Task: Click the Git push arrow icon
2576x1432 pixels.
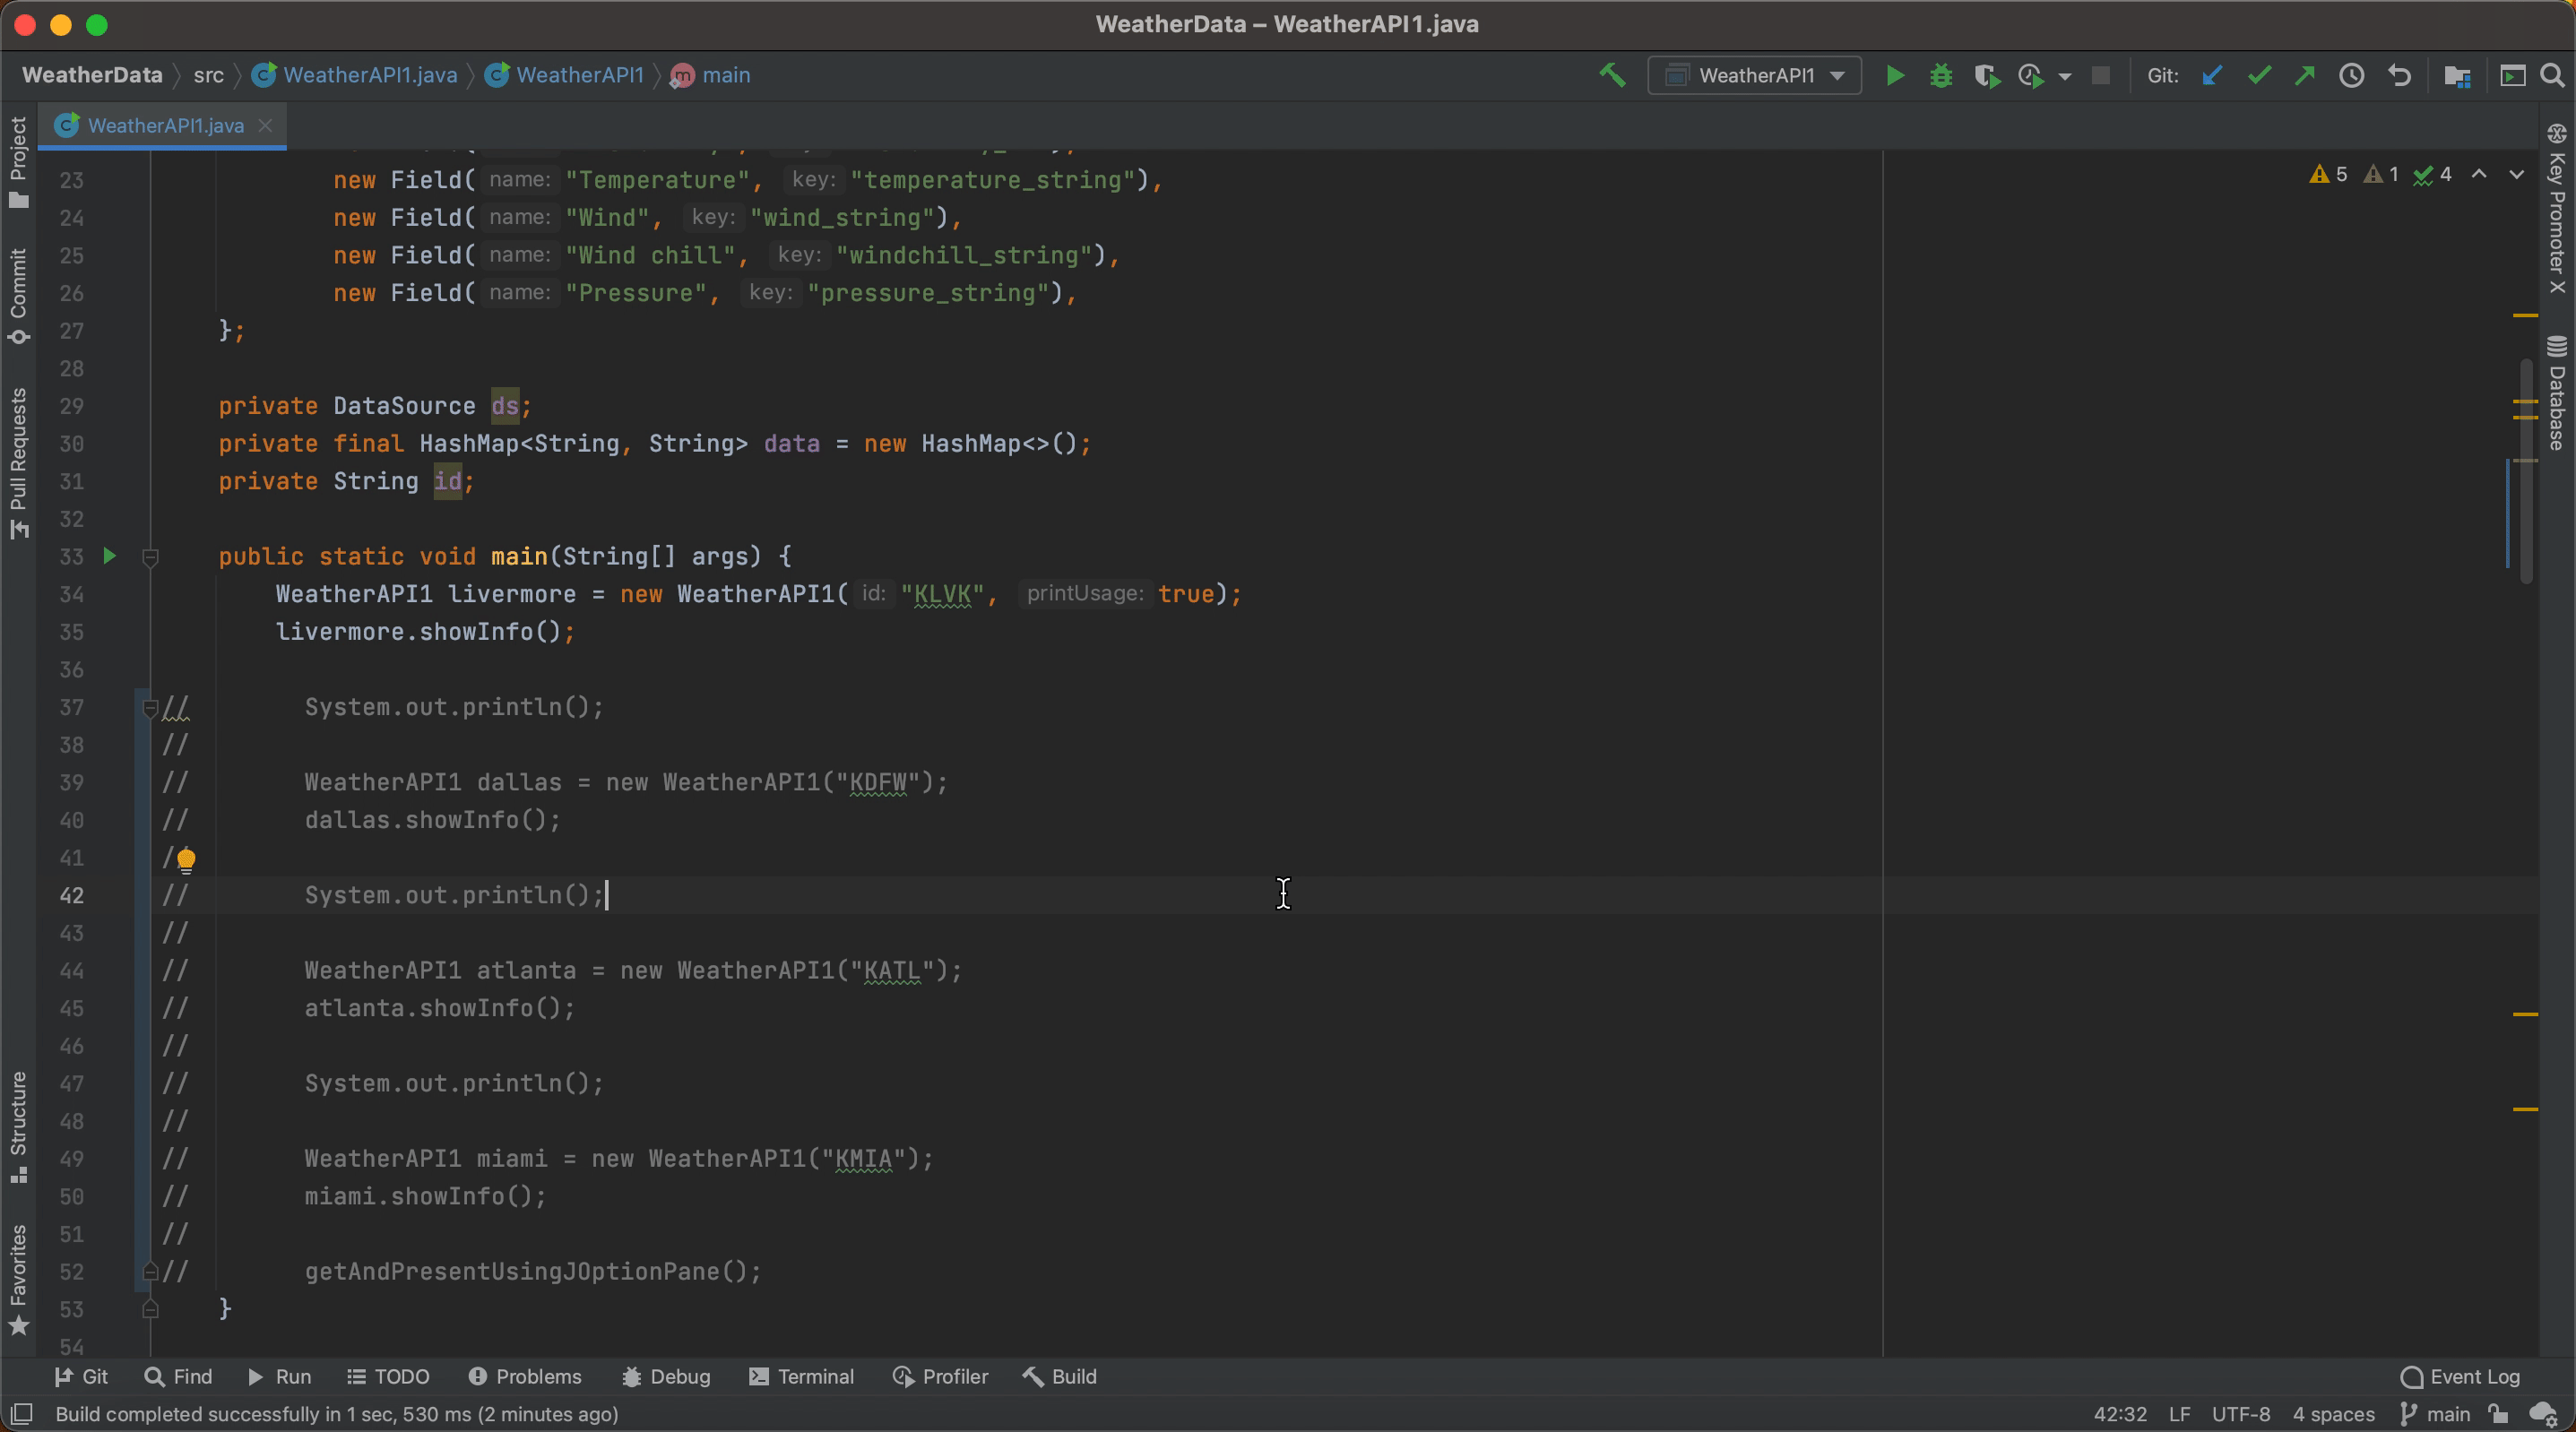Action: pos(2305,76)
